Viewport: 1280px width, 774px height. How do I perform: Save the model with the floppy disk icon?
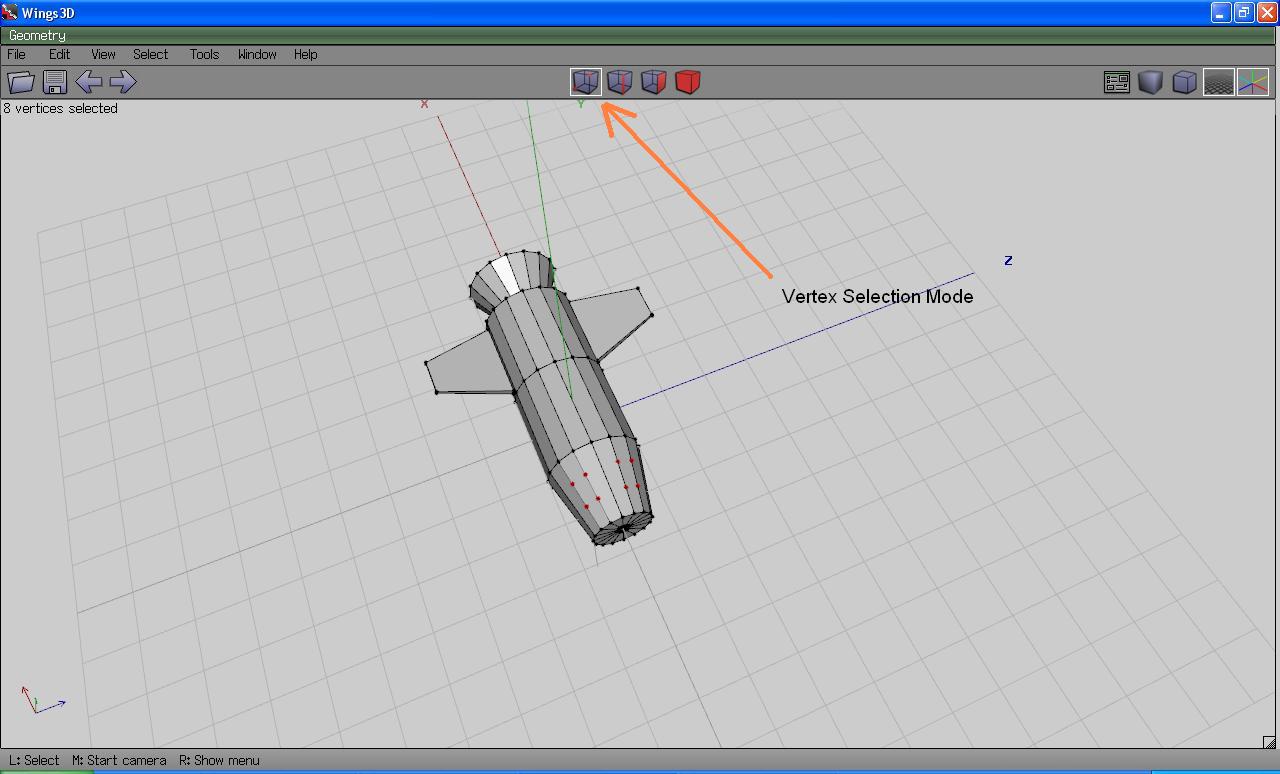[55, 82]
